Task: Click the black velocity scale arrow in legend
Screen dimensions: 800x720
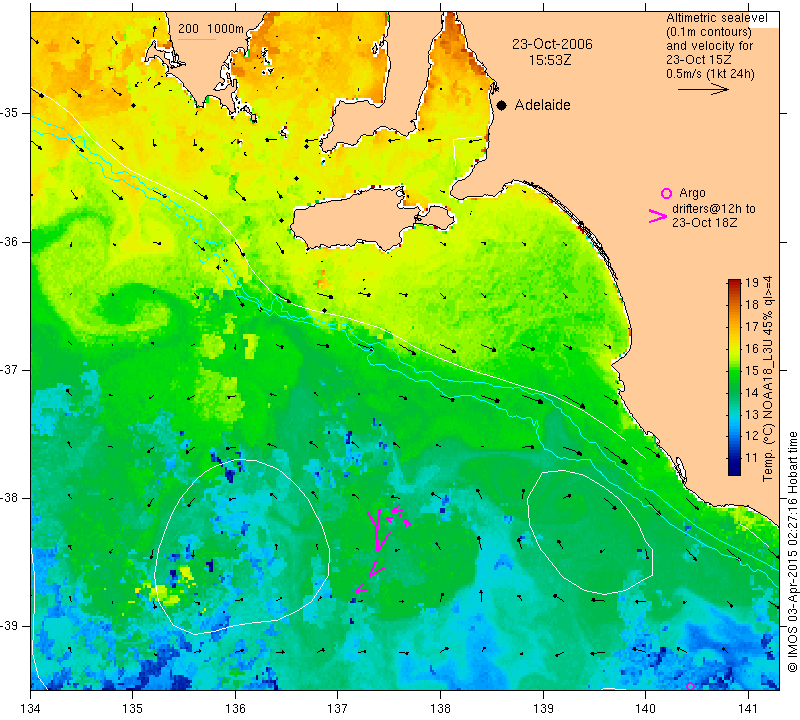Action: pyautogui.click(x=703, y=89)
